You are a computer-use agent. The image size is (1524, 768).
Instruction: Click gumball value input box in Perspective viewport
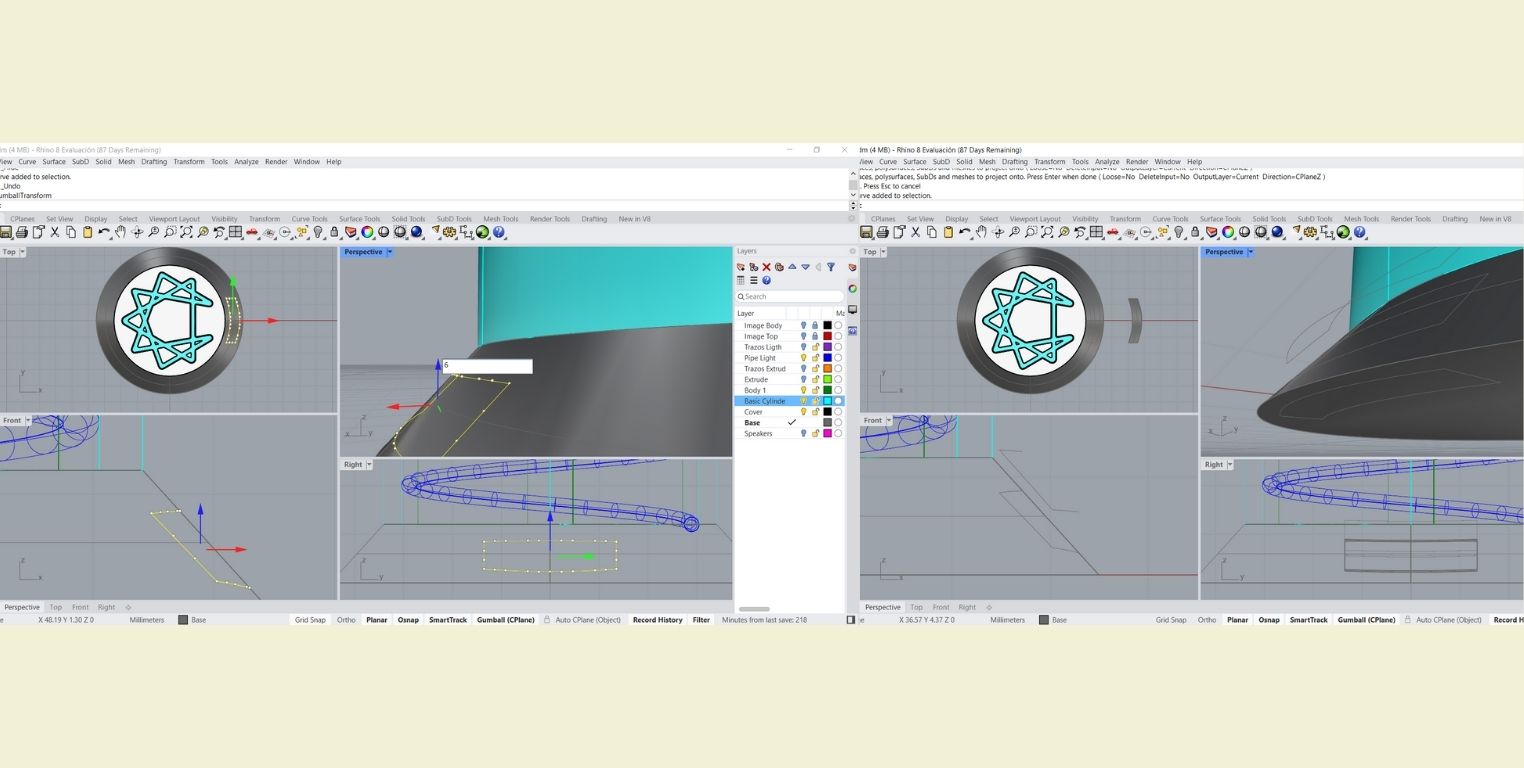(487, 366)
